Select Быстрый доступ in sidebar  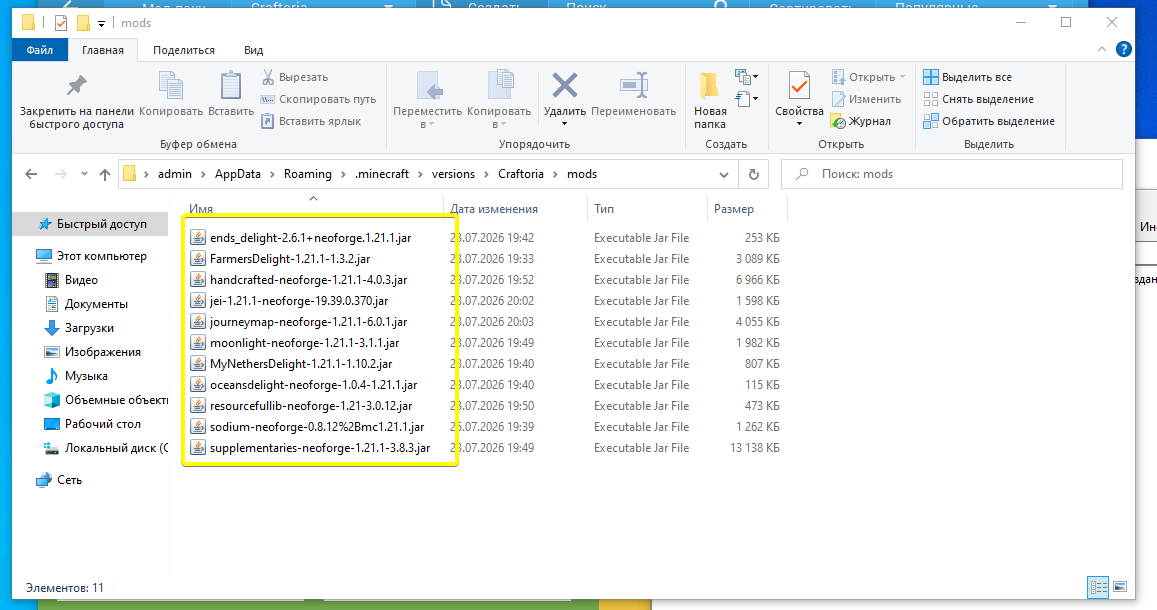93,223
